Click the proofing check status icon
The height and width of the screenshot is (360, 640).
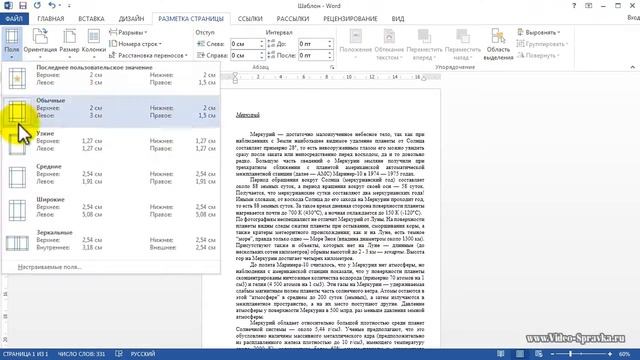coord(119,354)
